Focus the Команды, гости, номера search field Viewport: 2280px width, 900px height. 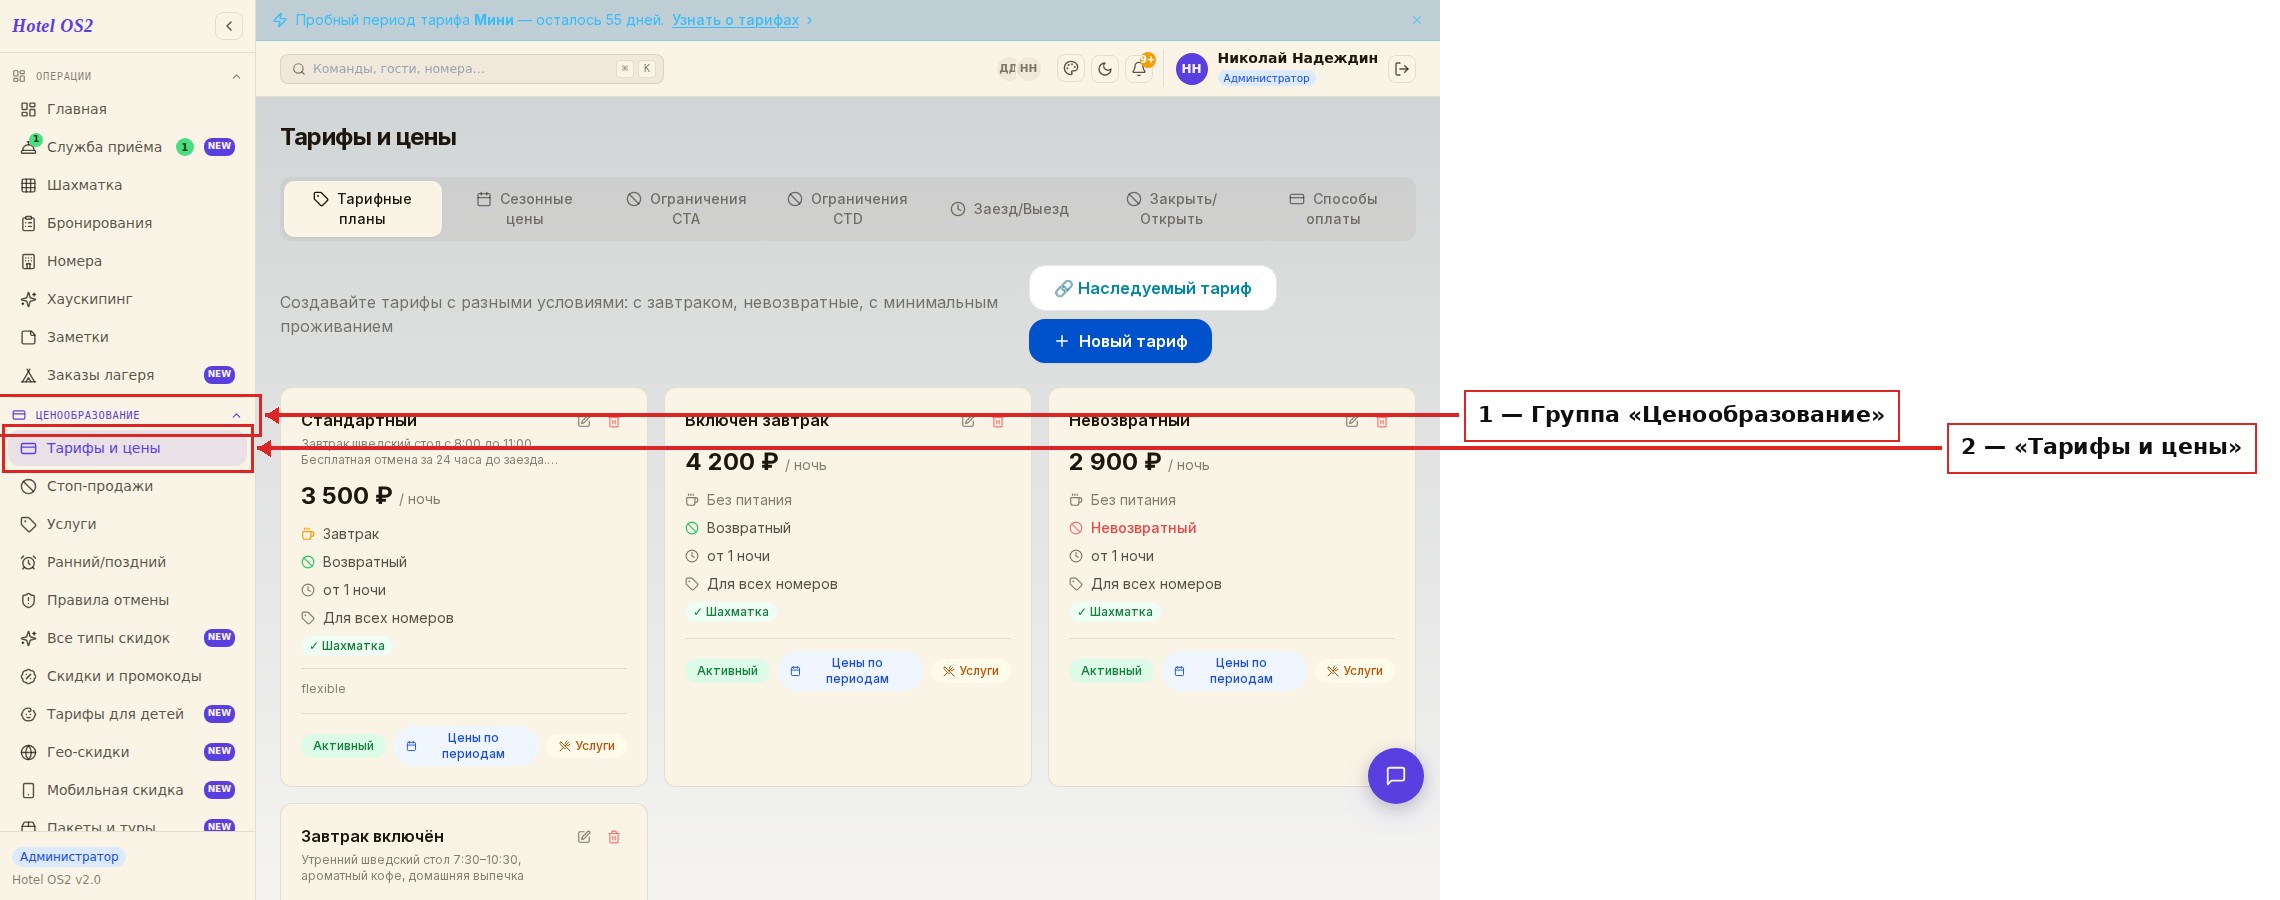pos(472,69)
